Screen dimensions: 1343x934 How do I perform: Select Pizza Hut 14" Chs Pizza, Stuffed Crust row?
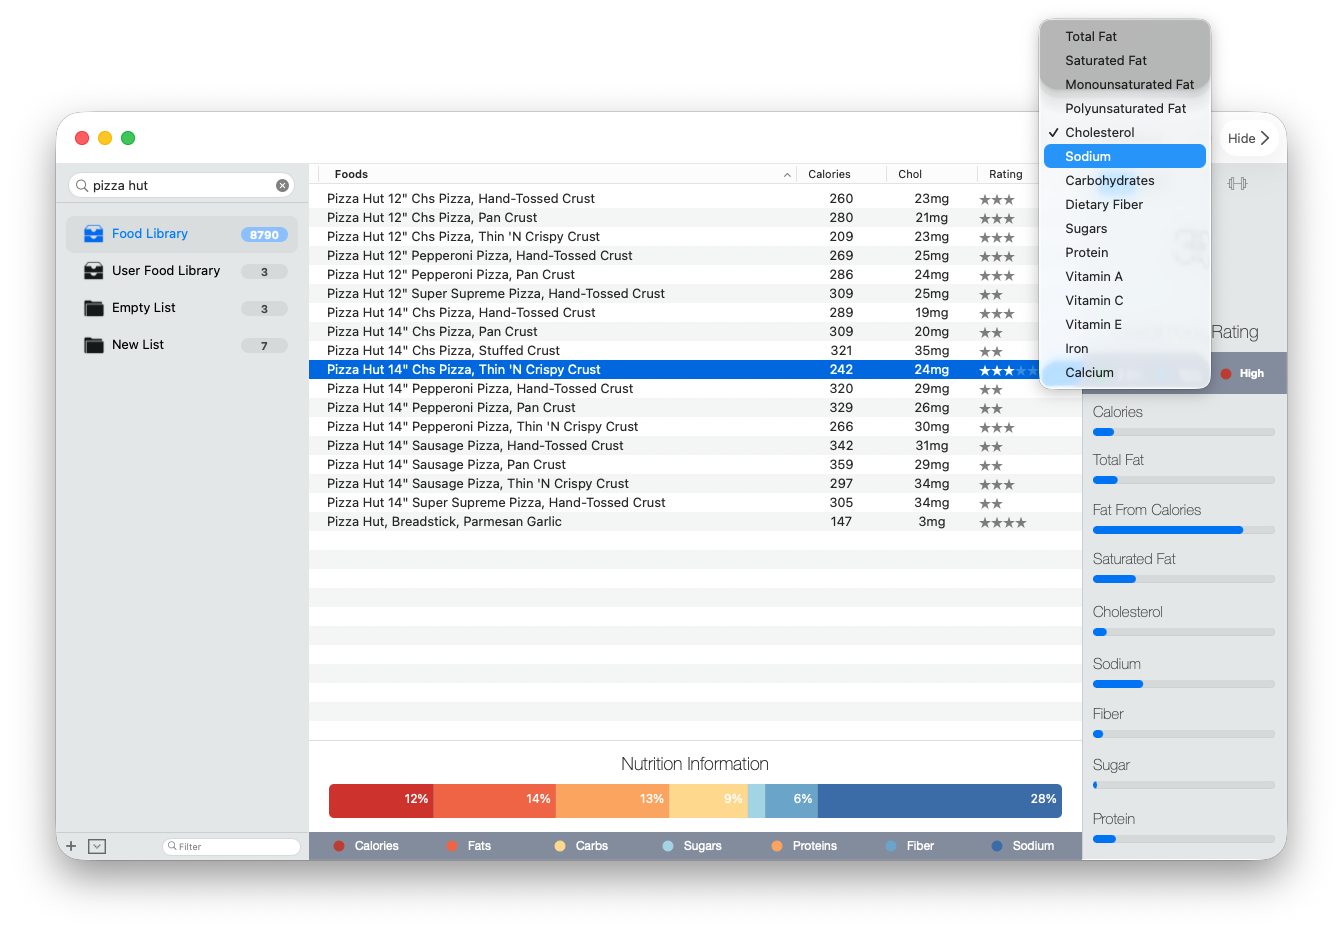point(695,351)
